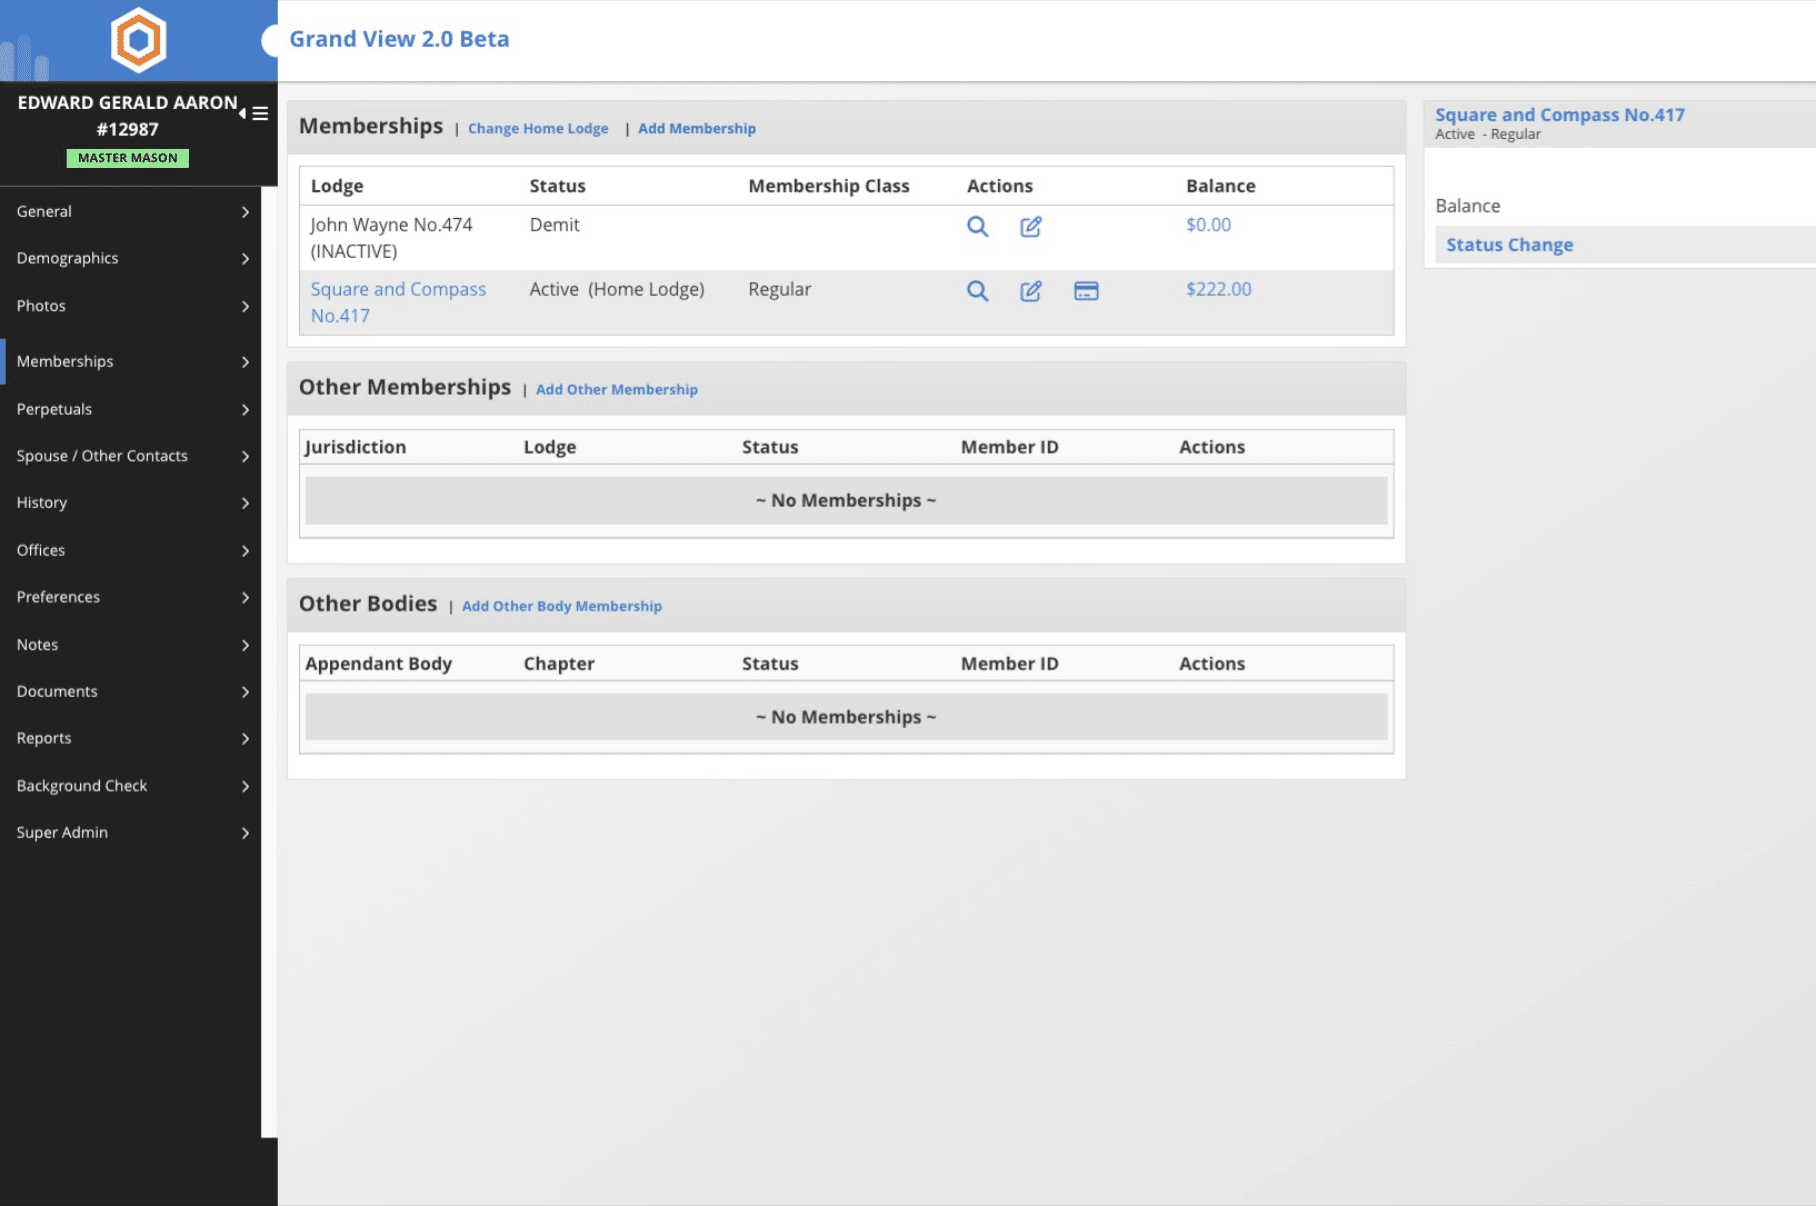The width and height of the screenshot is (1816, 1206).
Task: Click the Regular membership class cell
Action: [779, 289]
